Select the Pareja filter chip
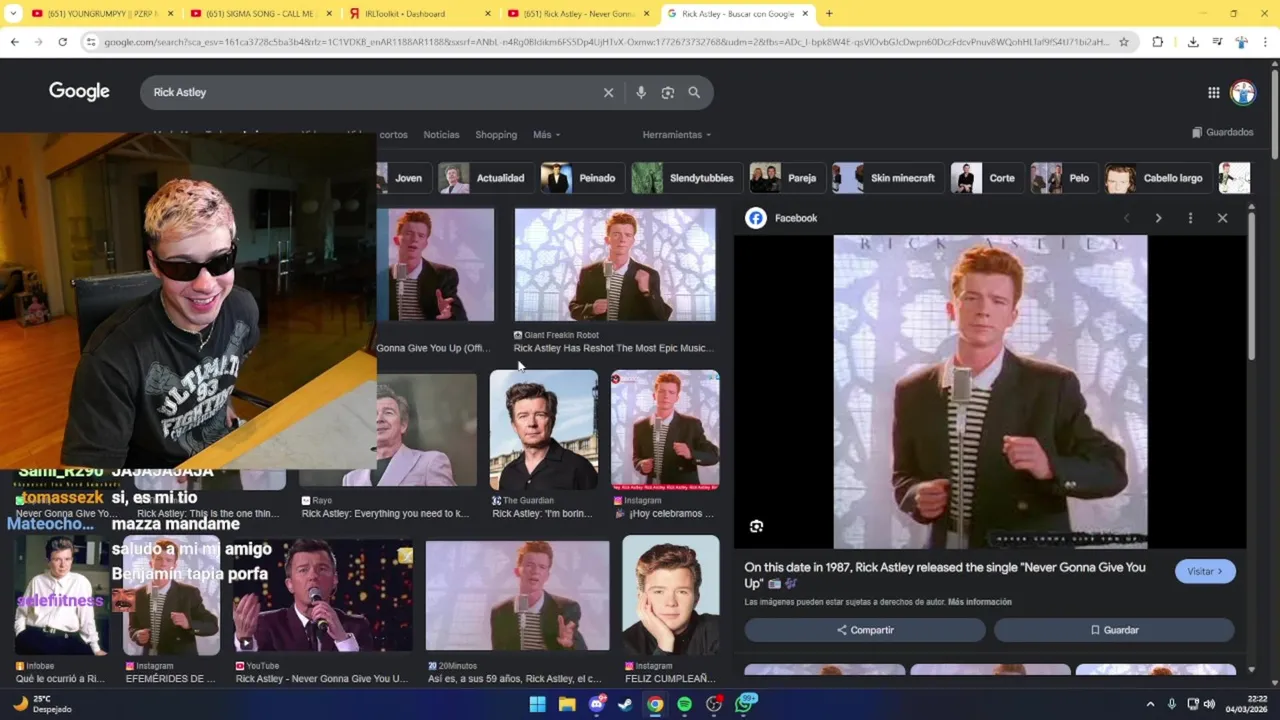1280x720 pixels. (x=786, y=178)
